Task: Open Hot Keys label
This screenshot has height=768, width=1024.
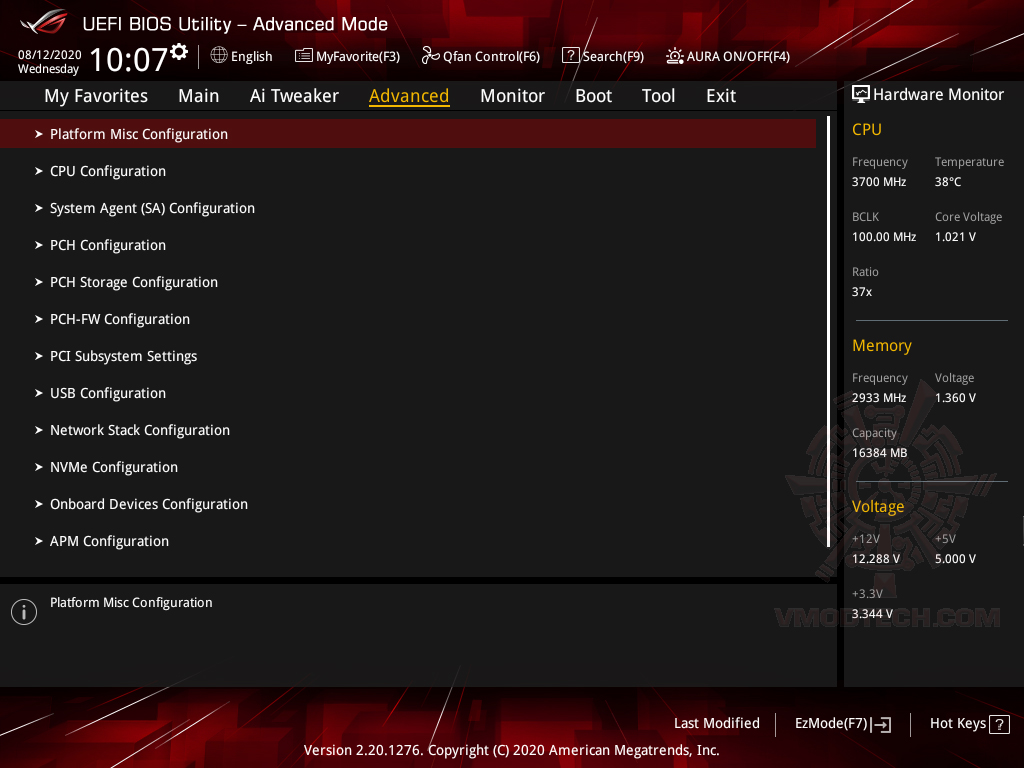Action: [957, 724]
